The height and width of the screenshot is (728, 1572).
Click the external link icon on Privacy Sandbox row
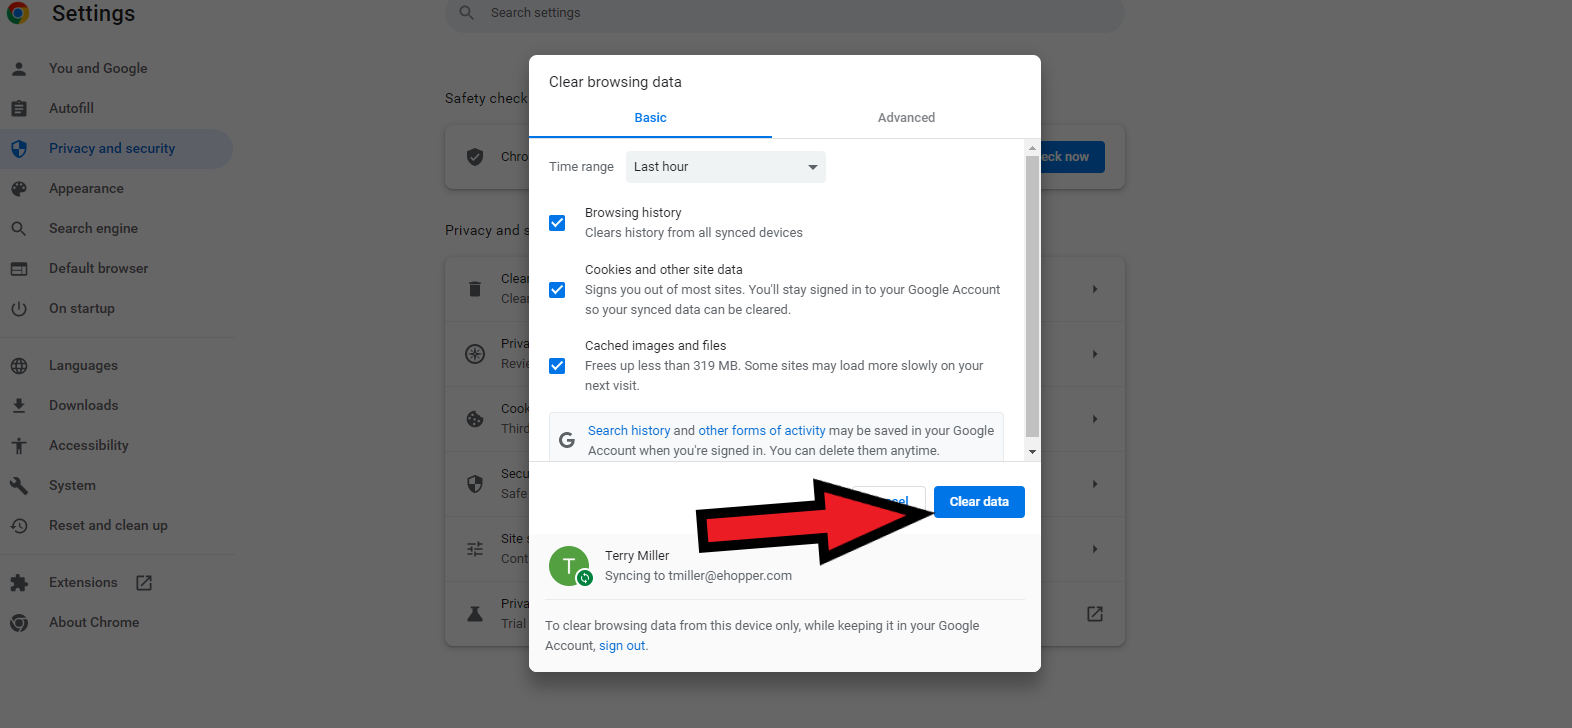point(1095,613)
